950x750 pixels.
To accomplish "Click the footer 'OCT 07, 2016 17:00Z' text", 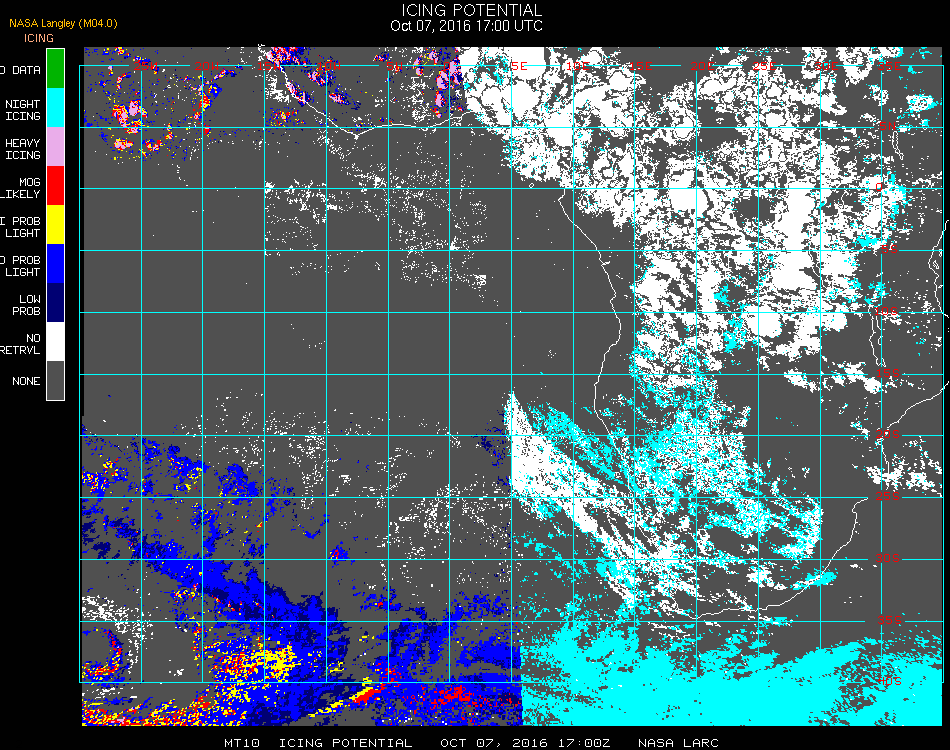I will click(525, 743).
